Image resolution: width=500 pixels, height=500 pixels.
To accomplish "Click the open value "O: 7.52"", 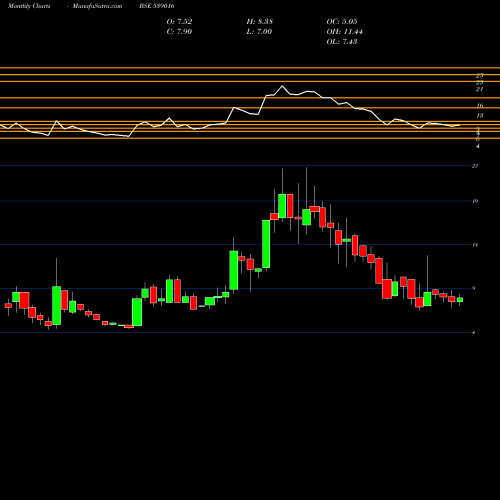I will (179, 22).
